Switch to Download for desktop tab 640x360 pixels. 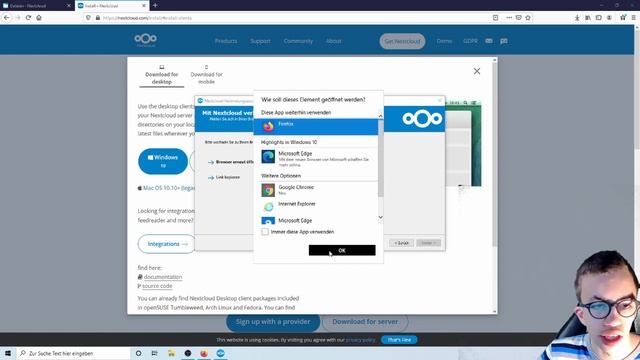(162, 75)
